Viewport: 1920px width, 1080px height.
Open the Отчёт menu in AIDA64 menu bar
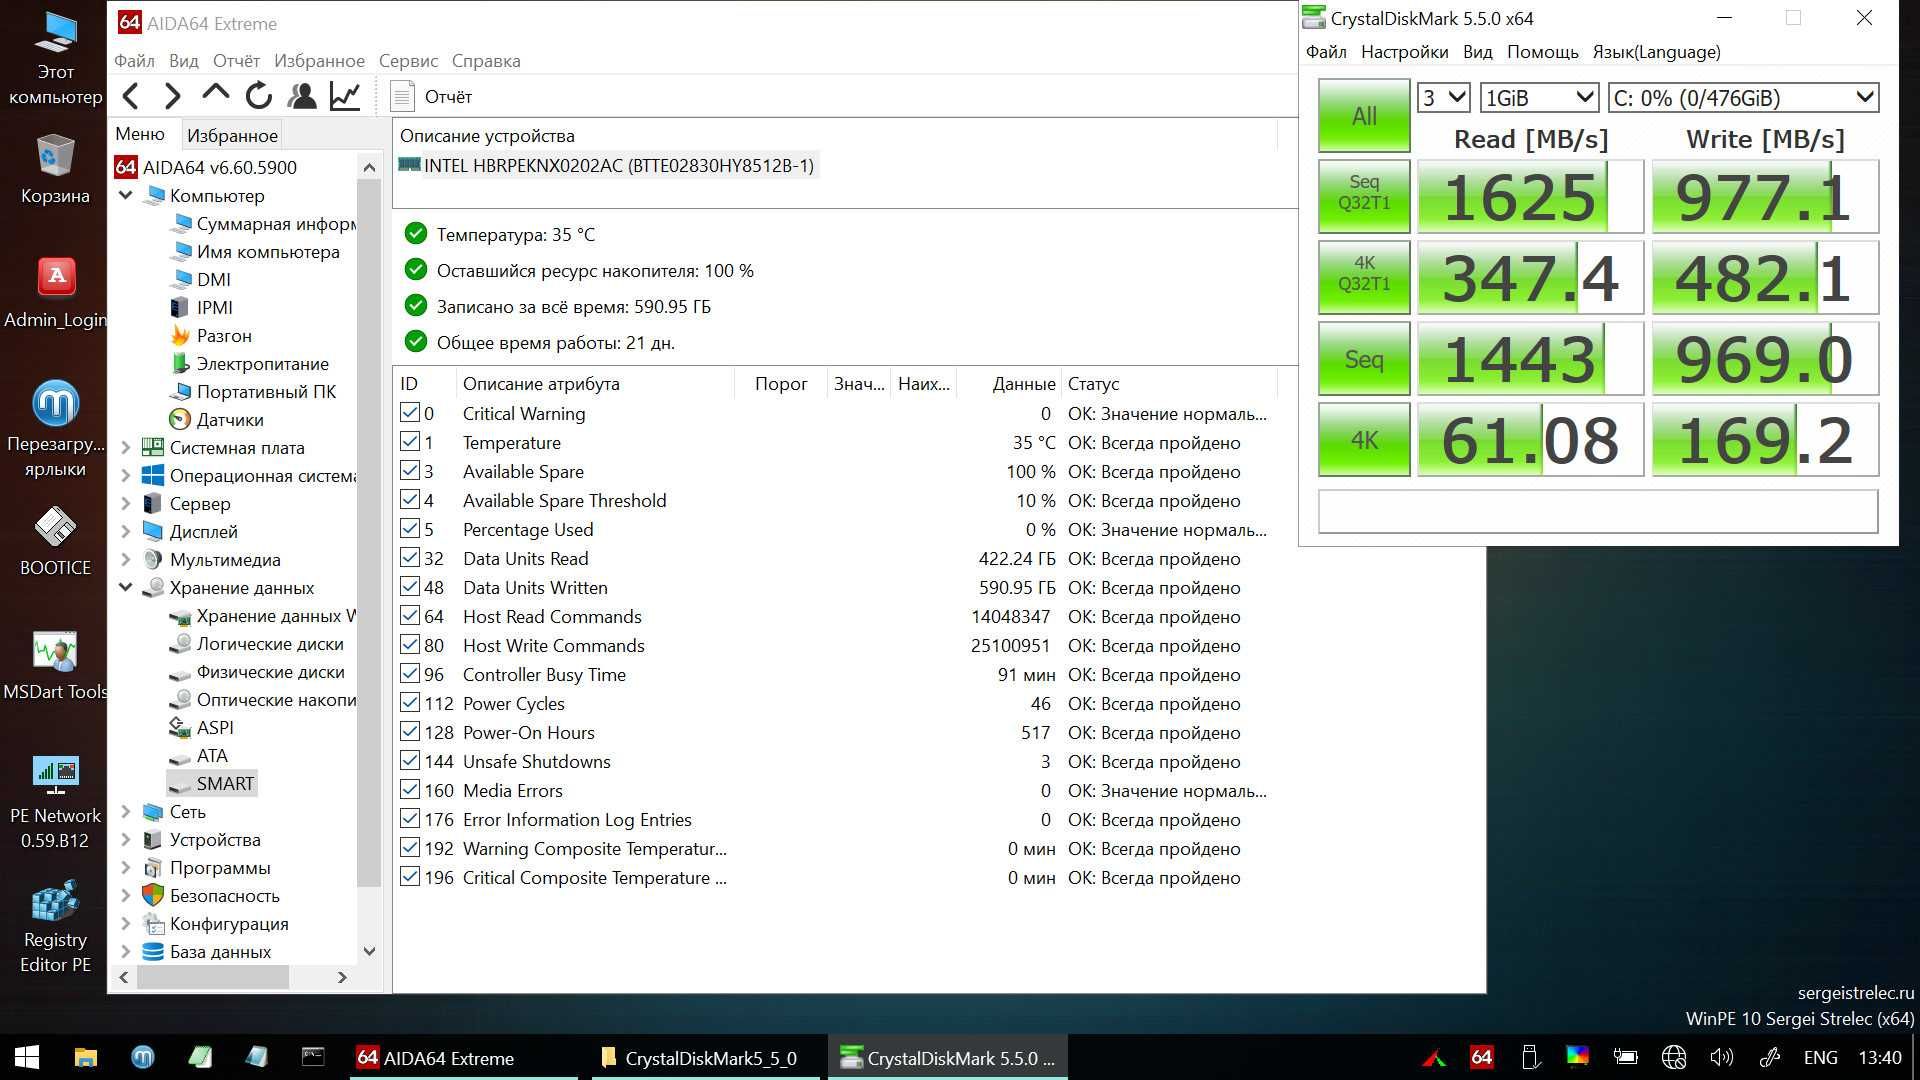point(235,60)
